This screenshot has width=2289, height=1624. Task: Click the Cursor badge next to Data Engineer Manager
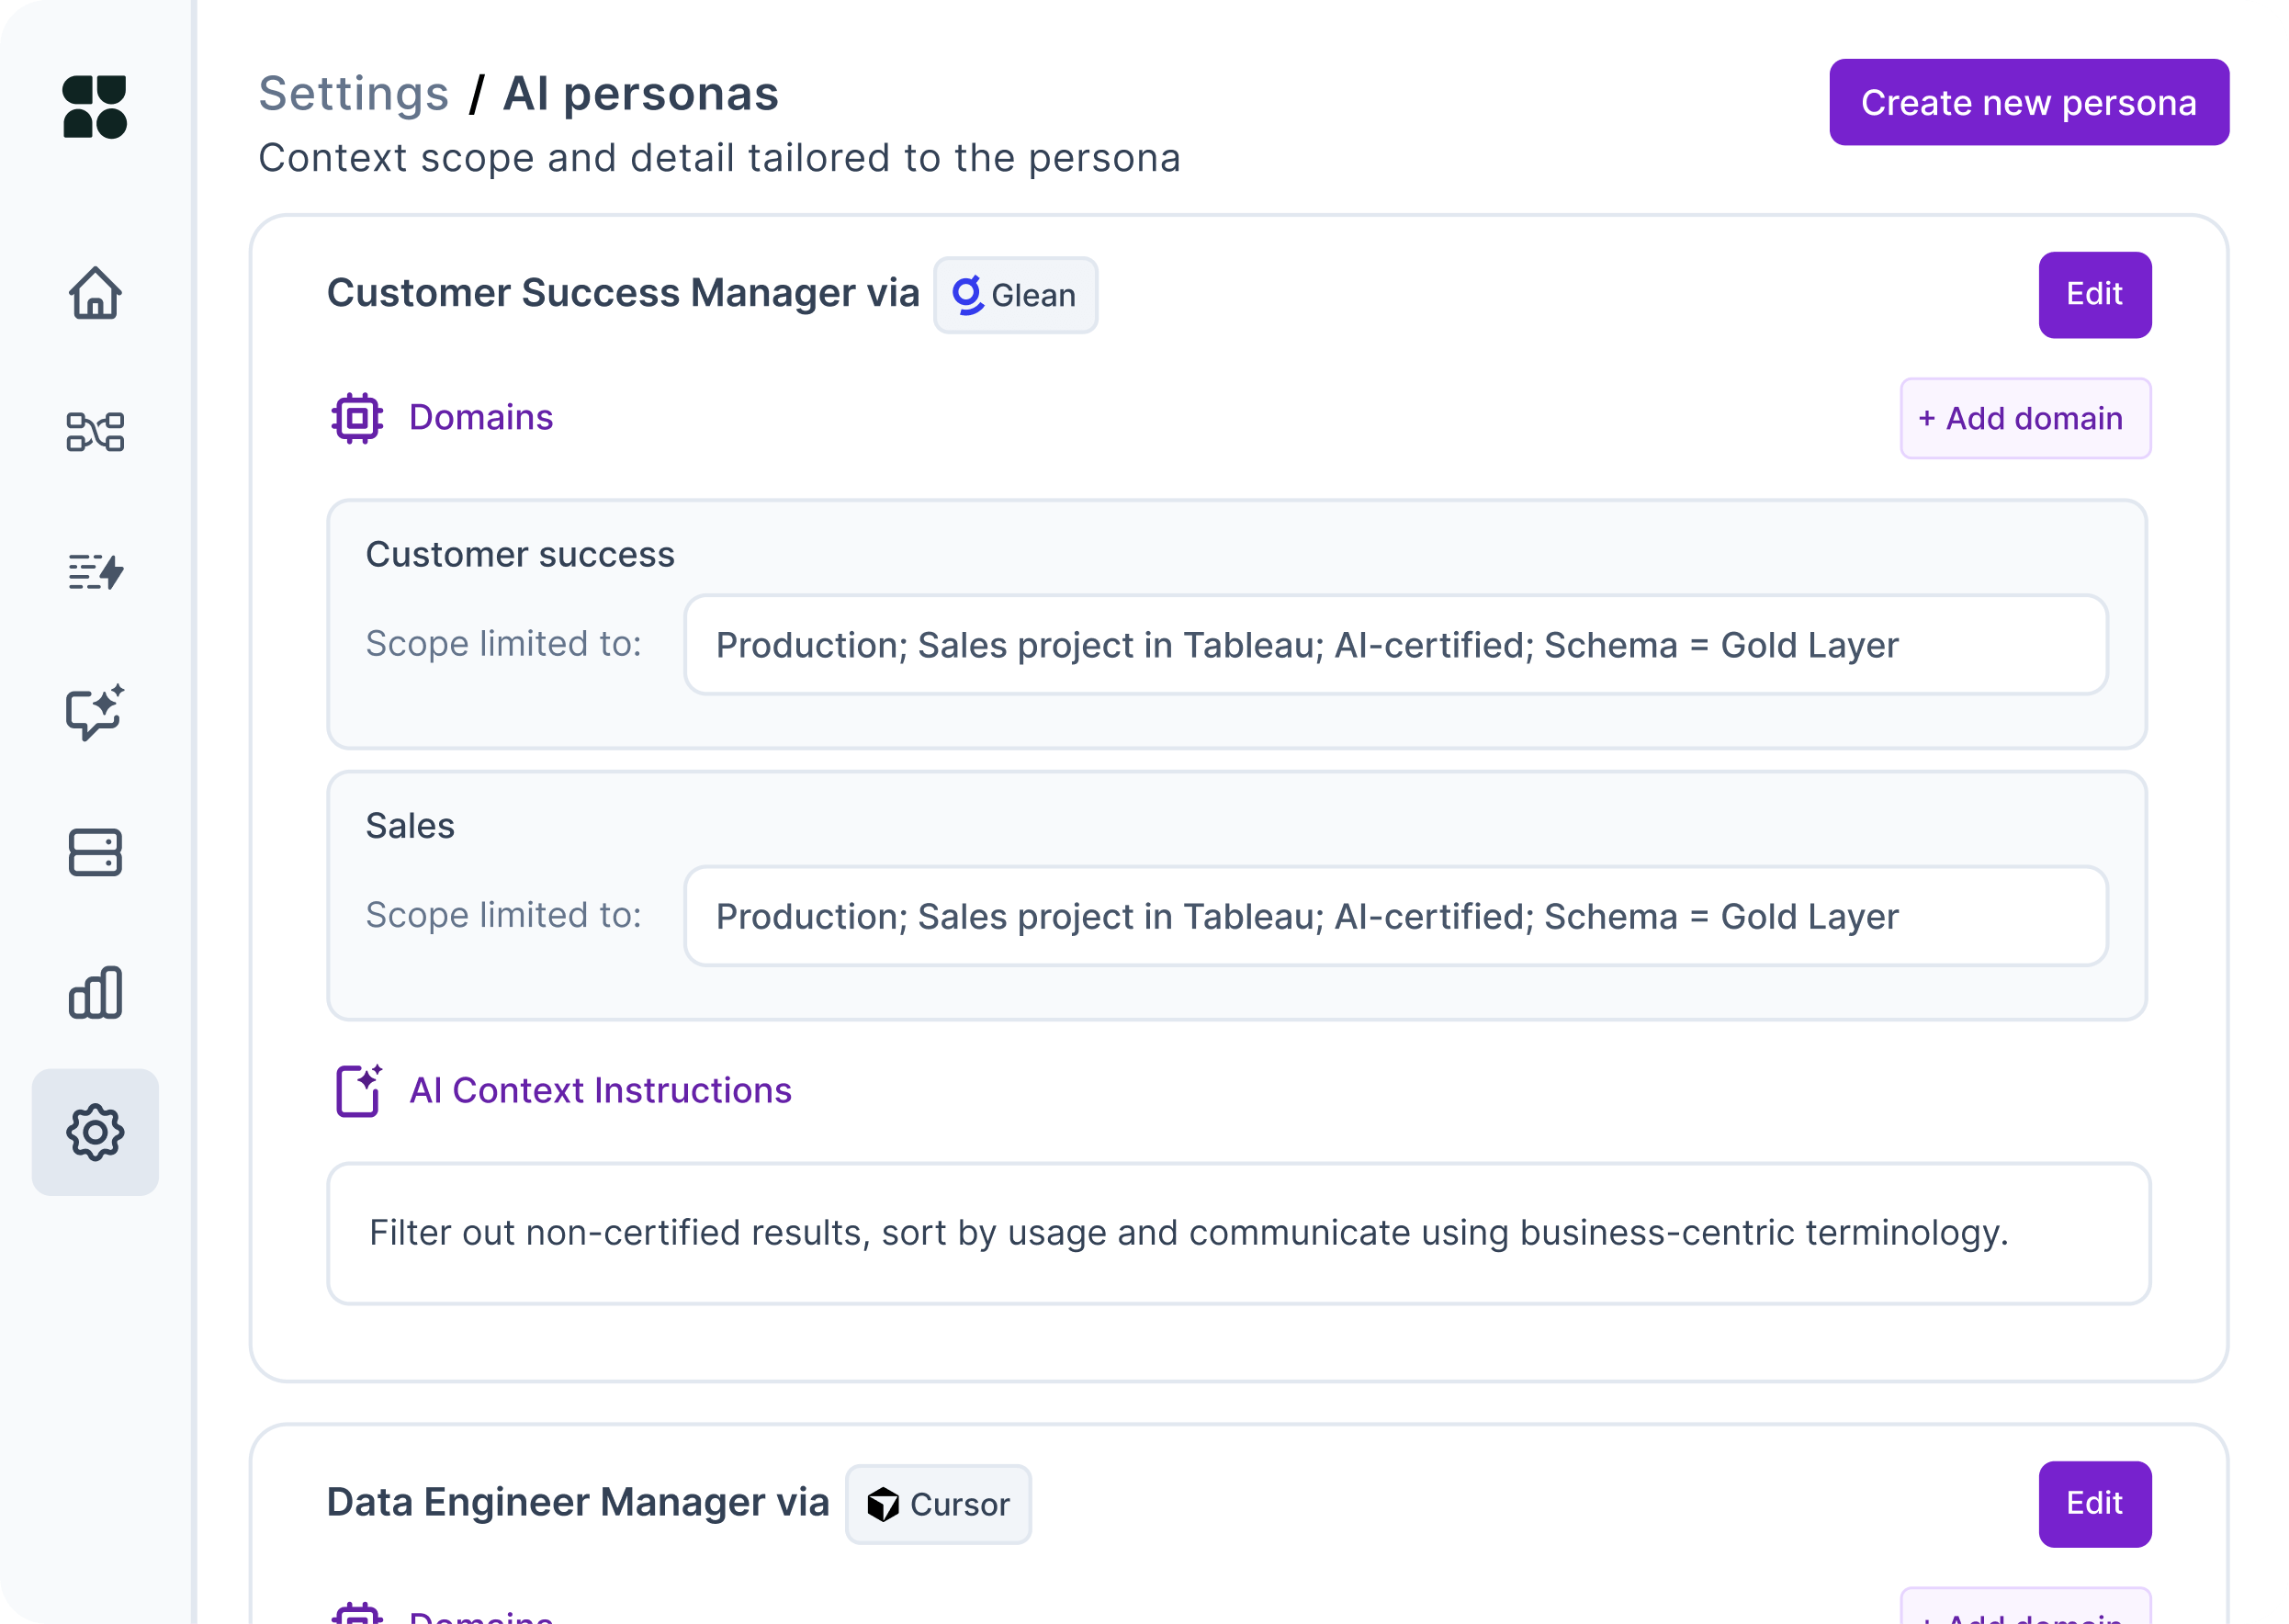pos(937,1503)
